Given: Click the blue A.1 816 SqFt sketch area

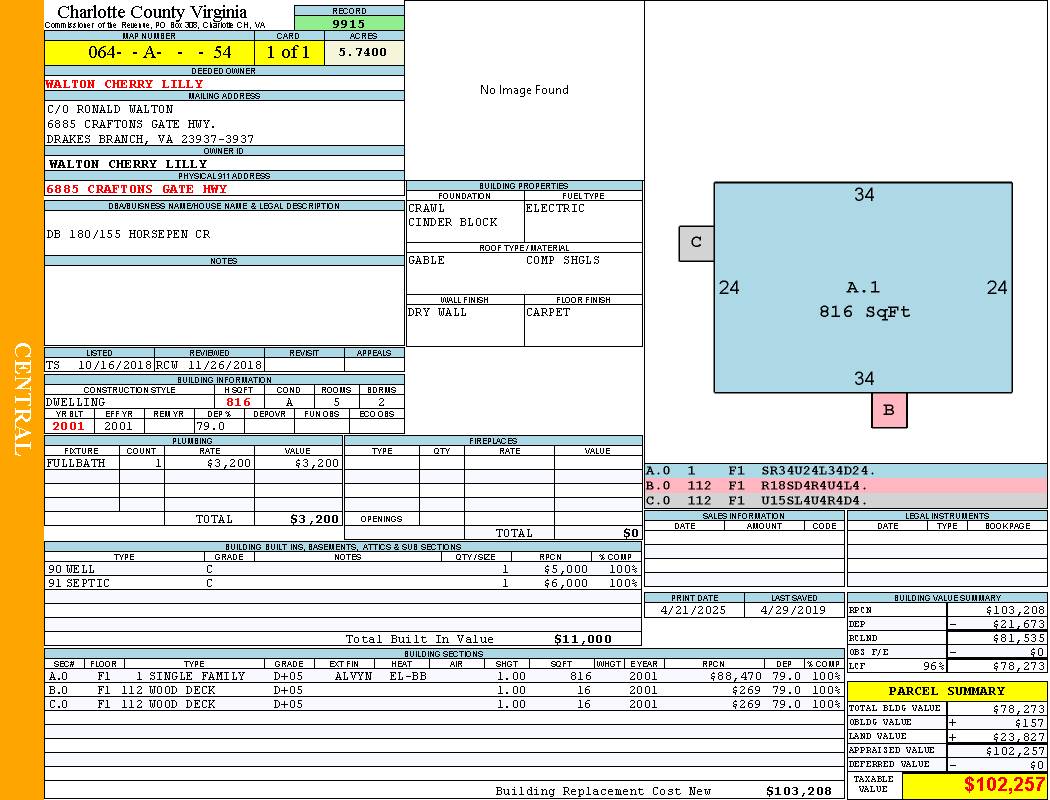Looking at the screenshot, I should (864, 300).
